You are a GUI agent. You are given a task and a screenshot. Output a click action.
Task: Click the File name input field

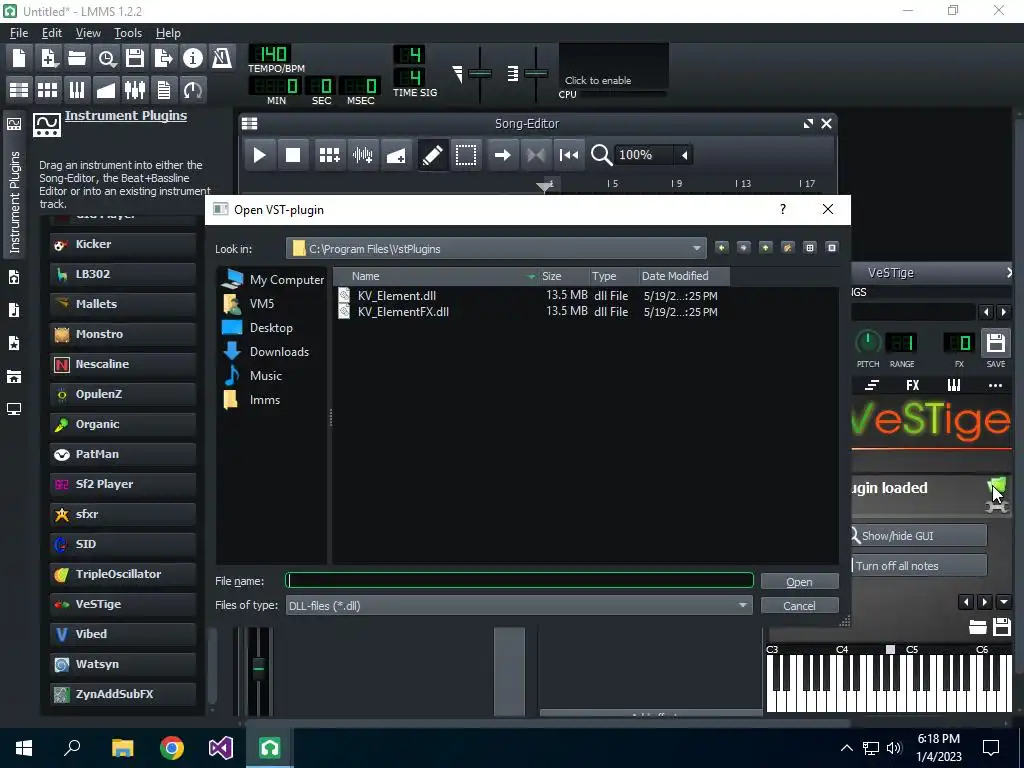(520, 581)
